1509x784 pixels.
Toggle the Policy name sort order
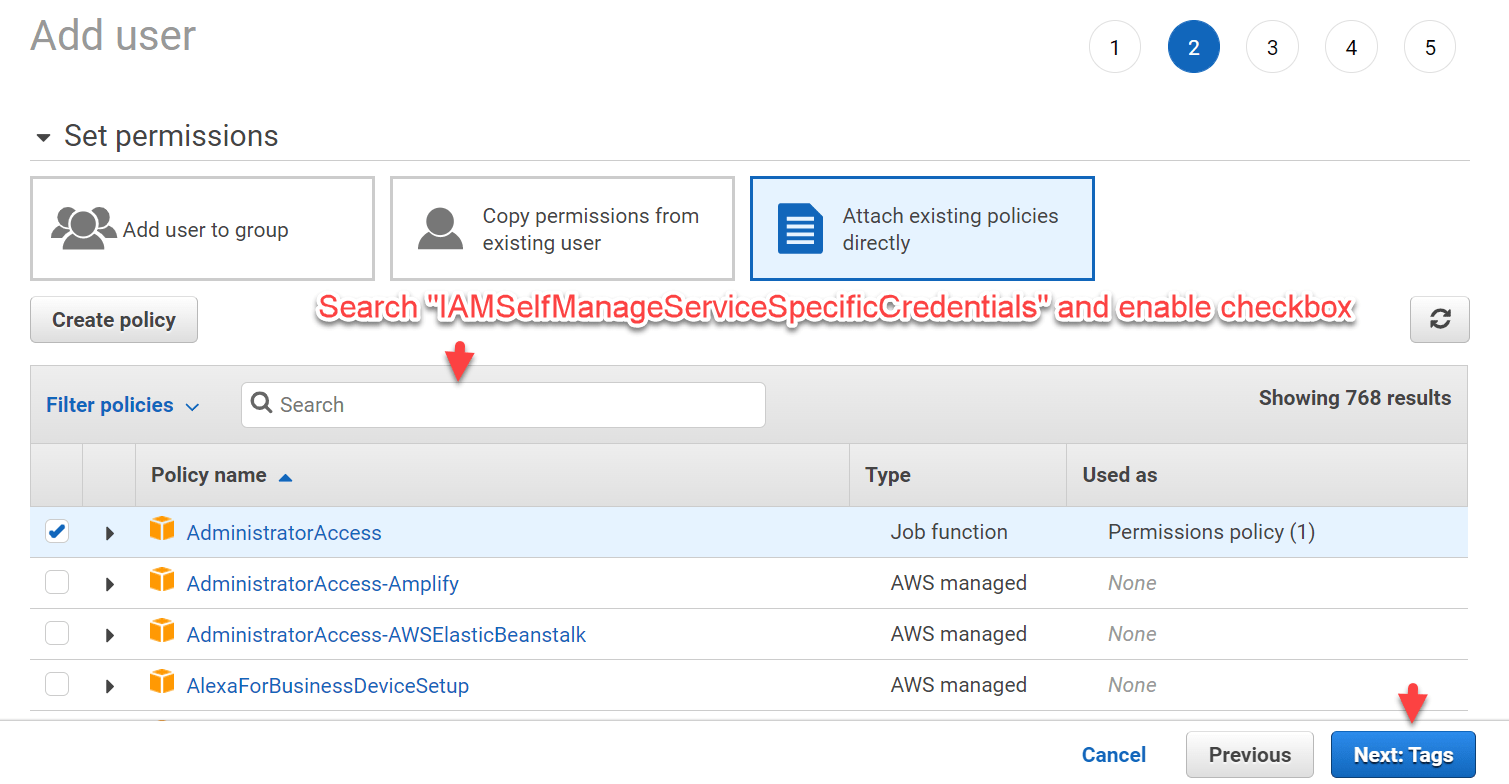221,474
